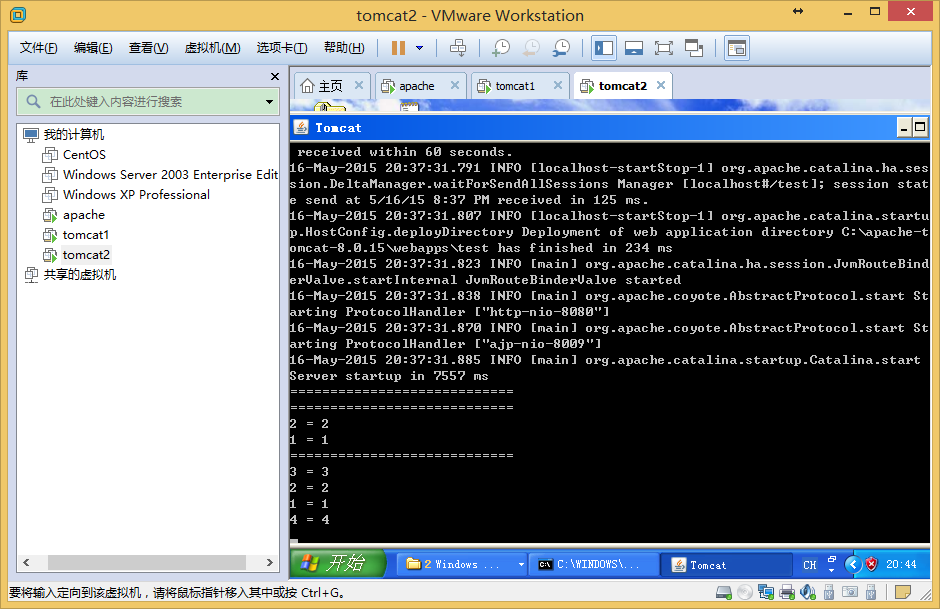The width and height of the screenshot is (940, 609).
Task: Switch to the C:\WINDOWS taskbar item
Action: [593, 564]
